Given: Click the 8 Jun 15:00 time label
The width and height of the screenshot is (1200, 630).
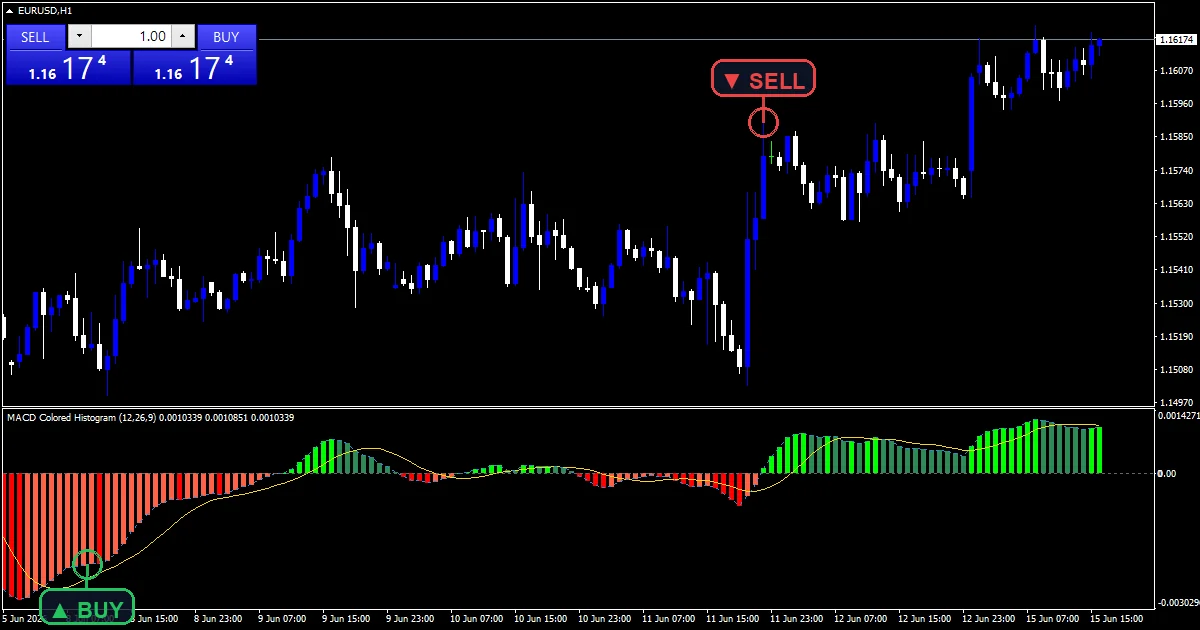Looking at the screenshot, I should [154, 619].
